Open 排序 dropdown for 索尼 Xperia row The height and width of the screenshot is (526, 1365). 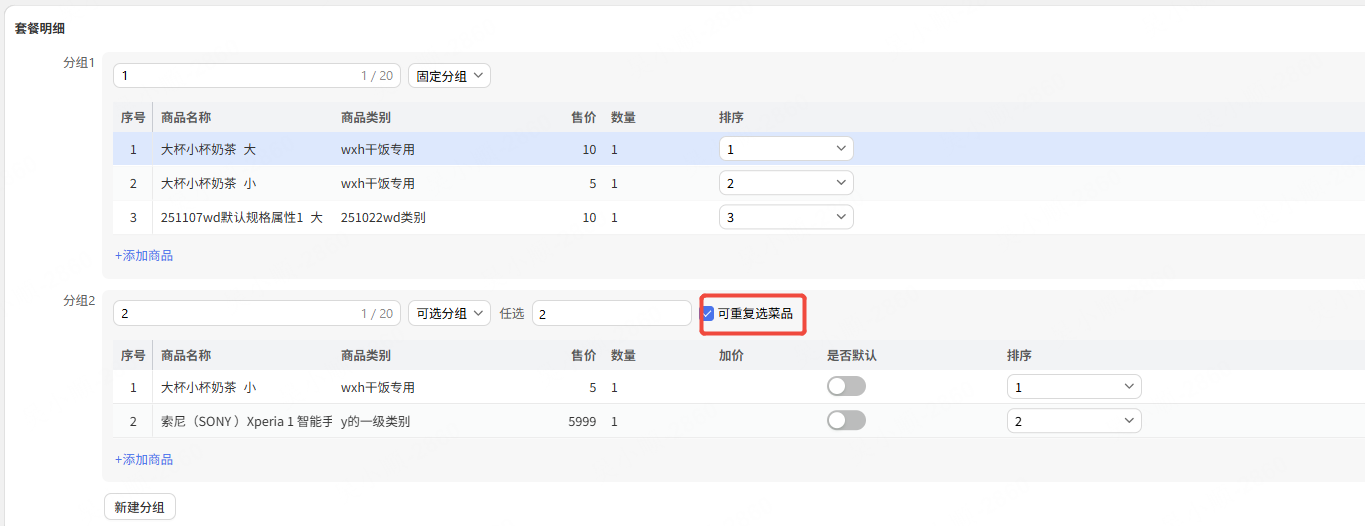tap(1073, 421)
